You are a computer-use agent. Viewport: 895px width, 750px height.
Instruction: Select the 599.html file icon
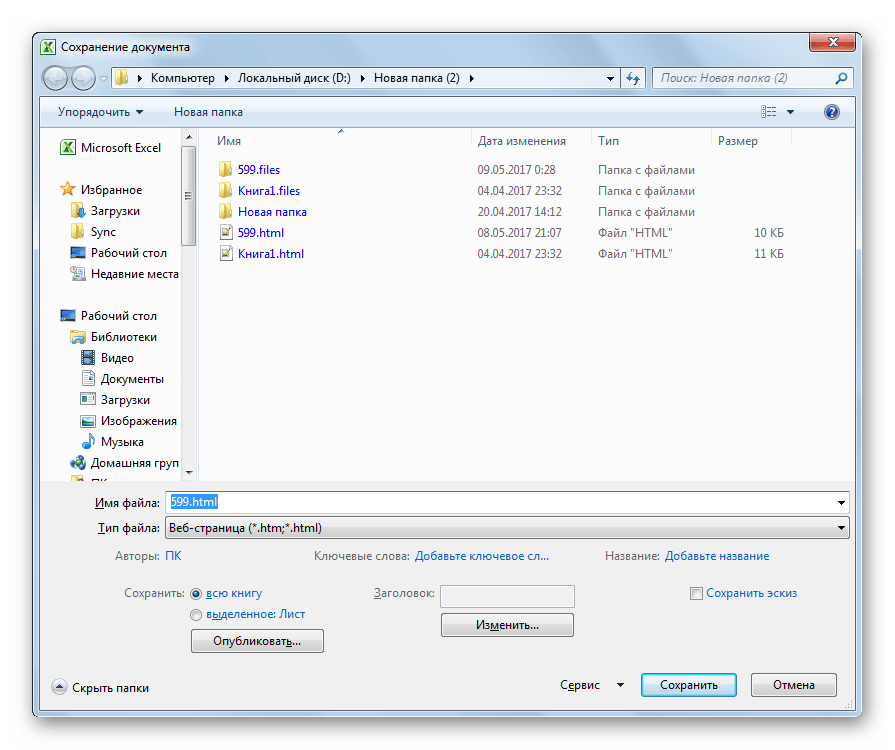225,233
